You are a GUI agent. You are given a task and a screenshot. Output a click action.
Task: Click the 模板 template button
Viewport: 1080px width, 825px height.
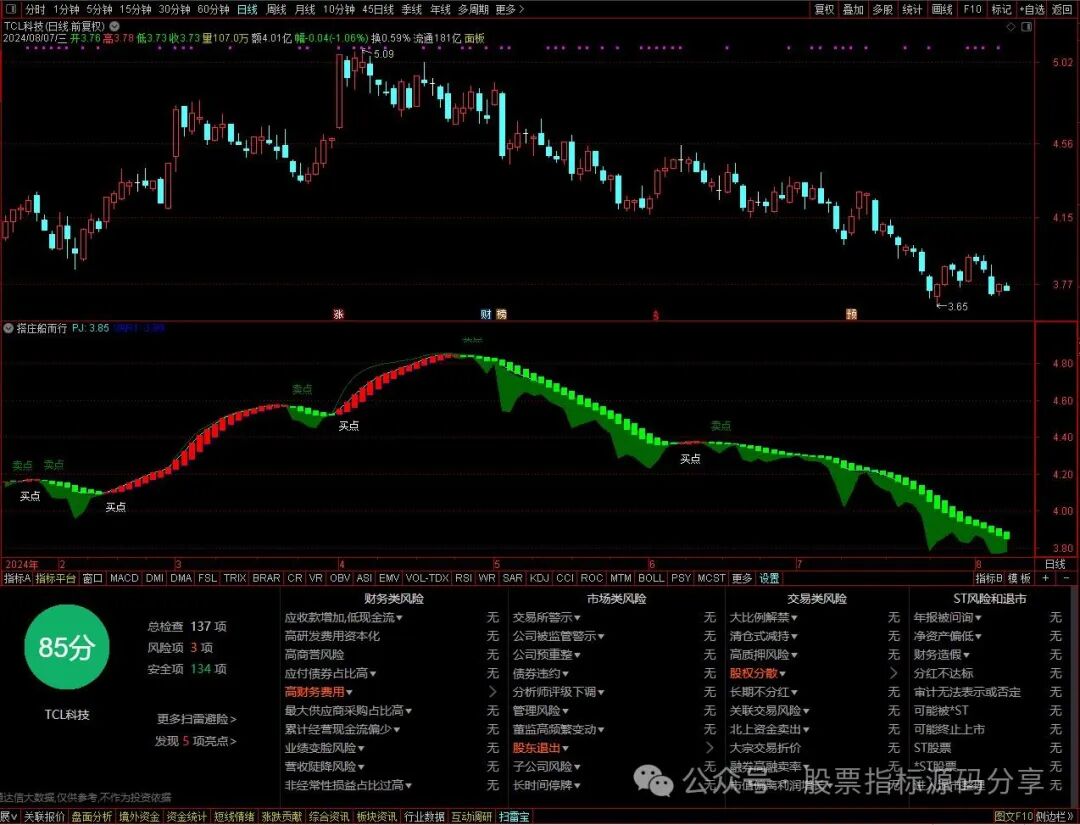(x=1019, y=578)
